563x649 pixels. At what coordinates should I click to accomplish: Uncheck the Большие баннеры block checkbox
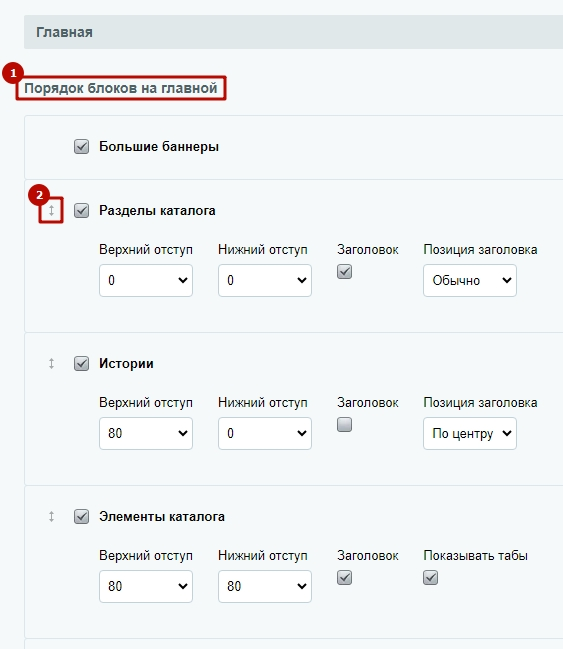pyautogui.click(x=82, y=147)
